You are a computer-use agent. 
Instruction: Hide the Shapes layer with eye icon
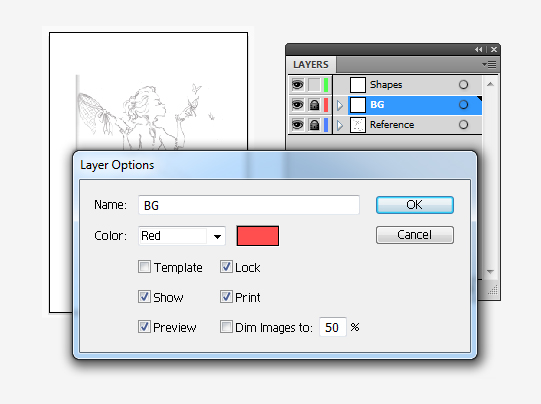click(x=297, y=85)
